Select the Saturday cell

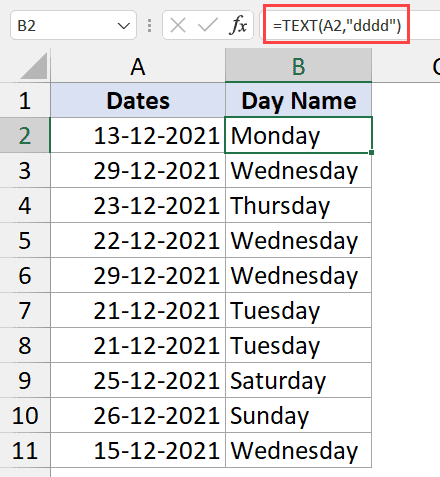tap(298, 380)
